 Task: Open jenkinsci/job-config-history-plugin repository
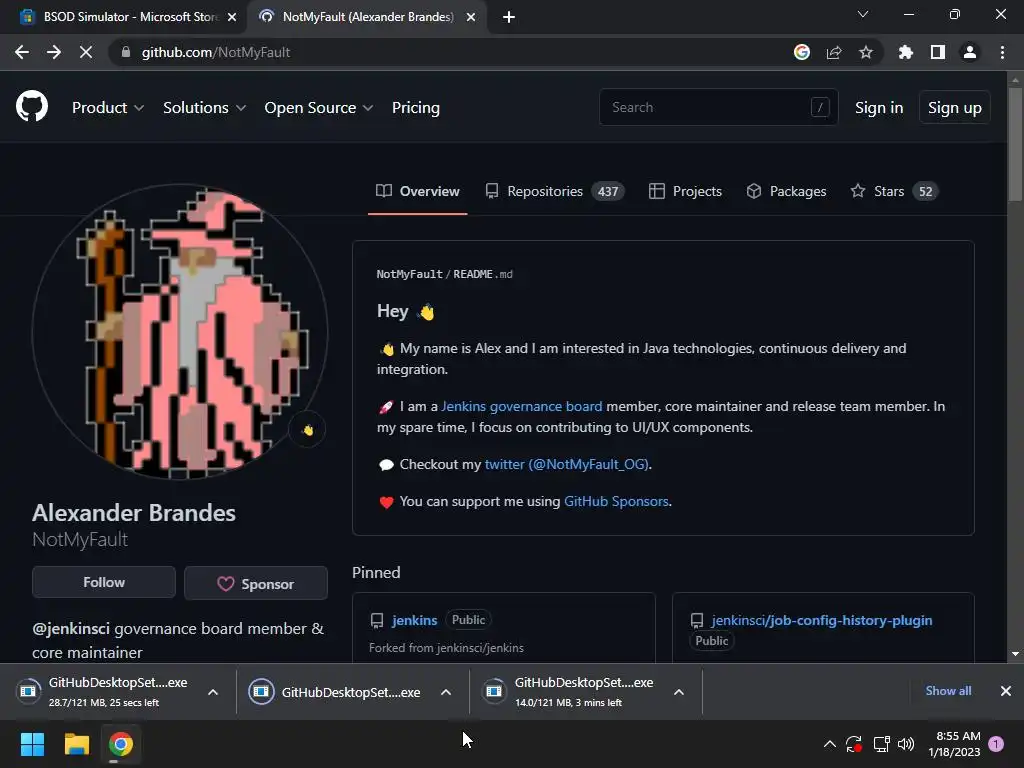(x=822, y=620)
